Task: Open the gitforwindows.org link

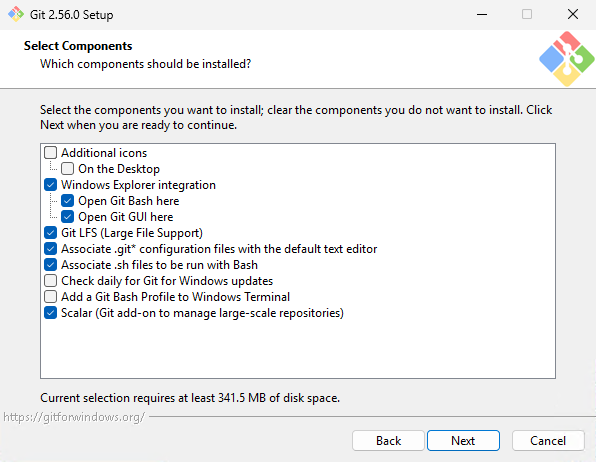Action: (74, 417)
